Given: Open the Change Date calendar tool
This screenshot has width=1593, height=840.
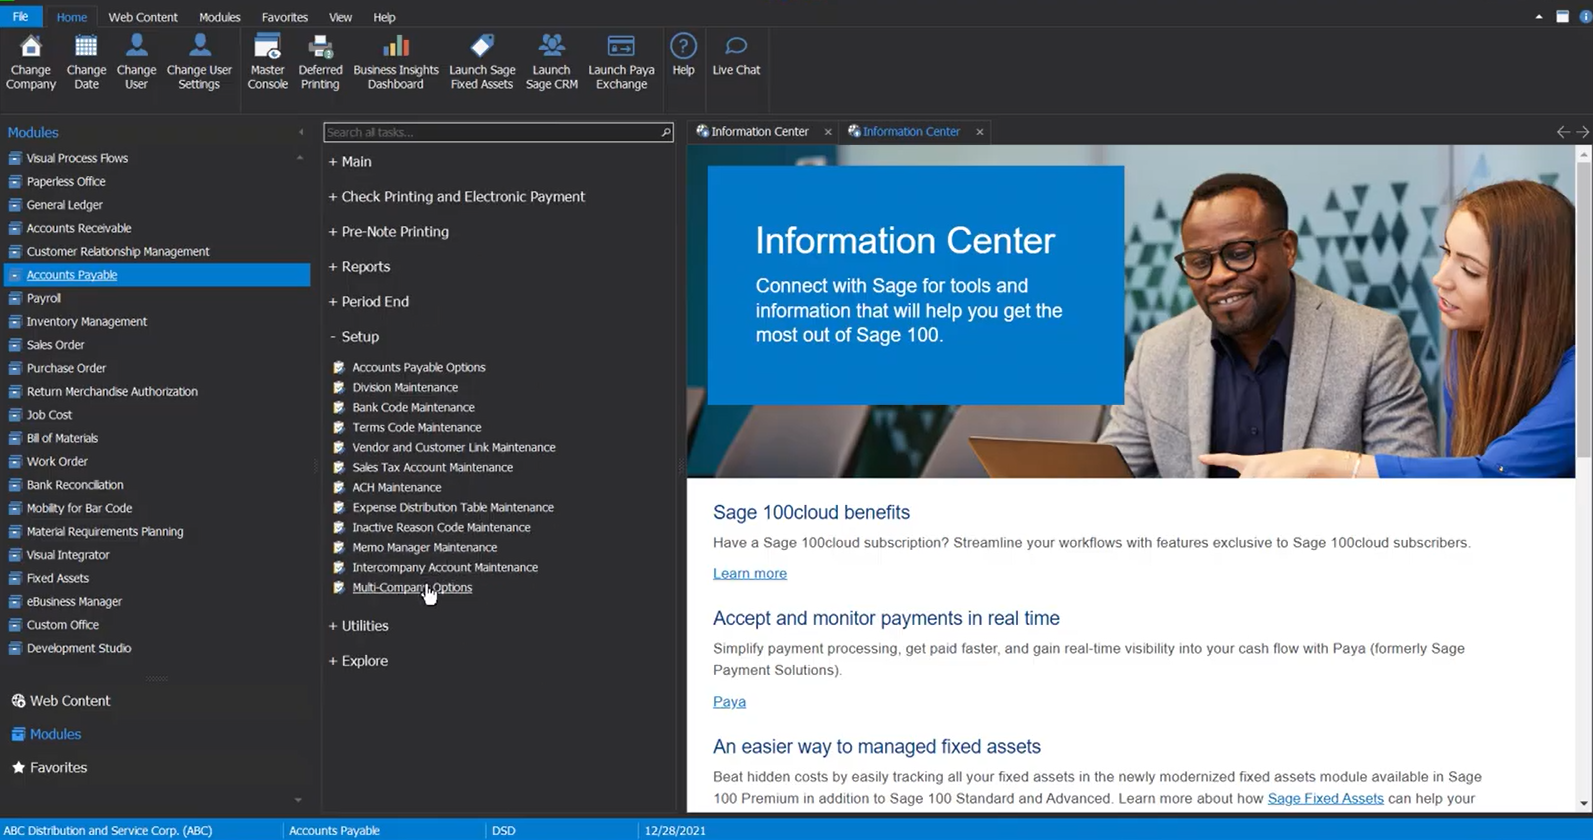Looking at the screenshot, I should (86, 62).
